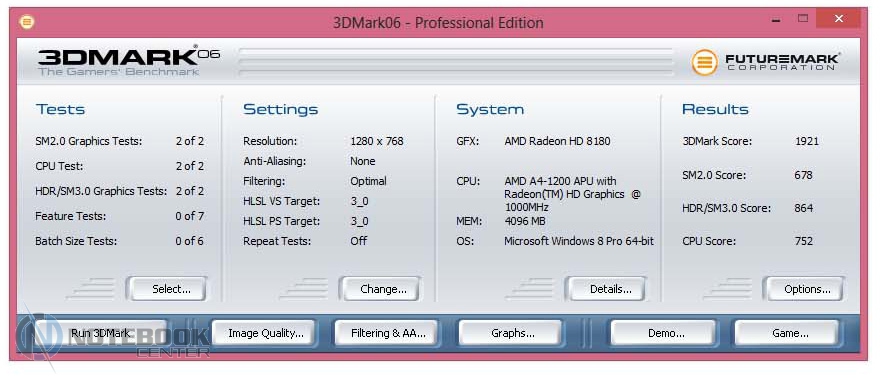
Task: Click the HLSL VS Target label
Action: point(282,201)
